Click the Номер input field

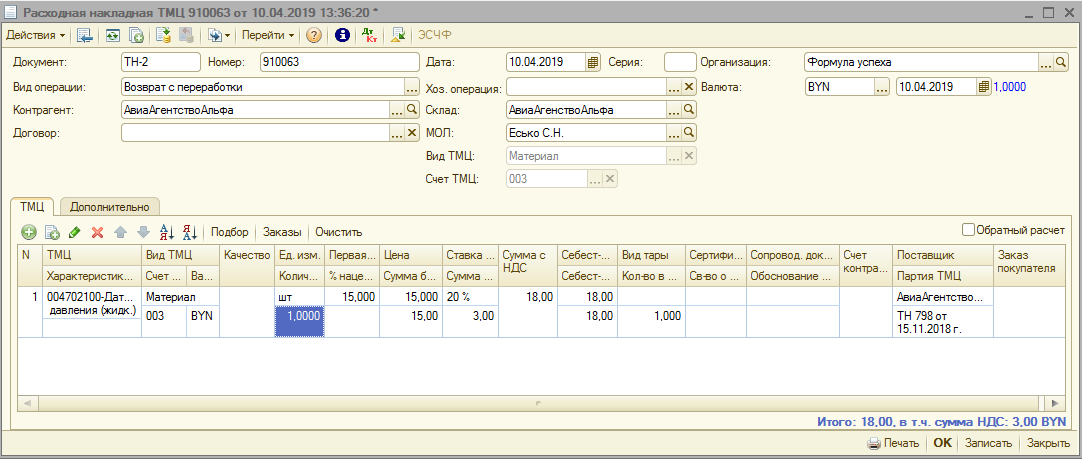(338, 62)
